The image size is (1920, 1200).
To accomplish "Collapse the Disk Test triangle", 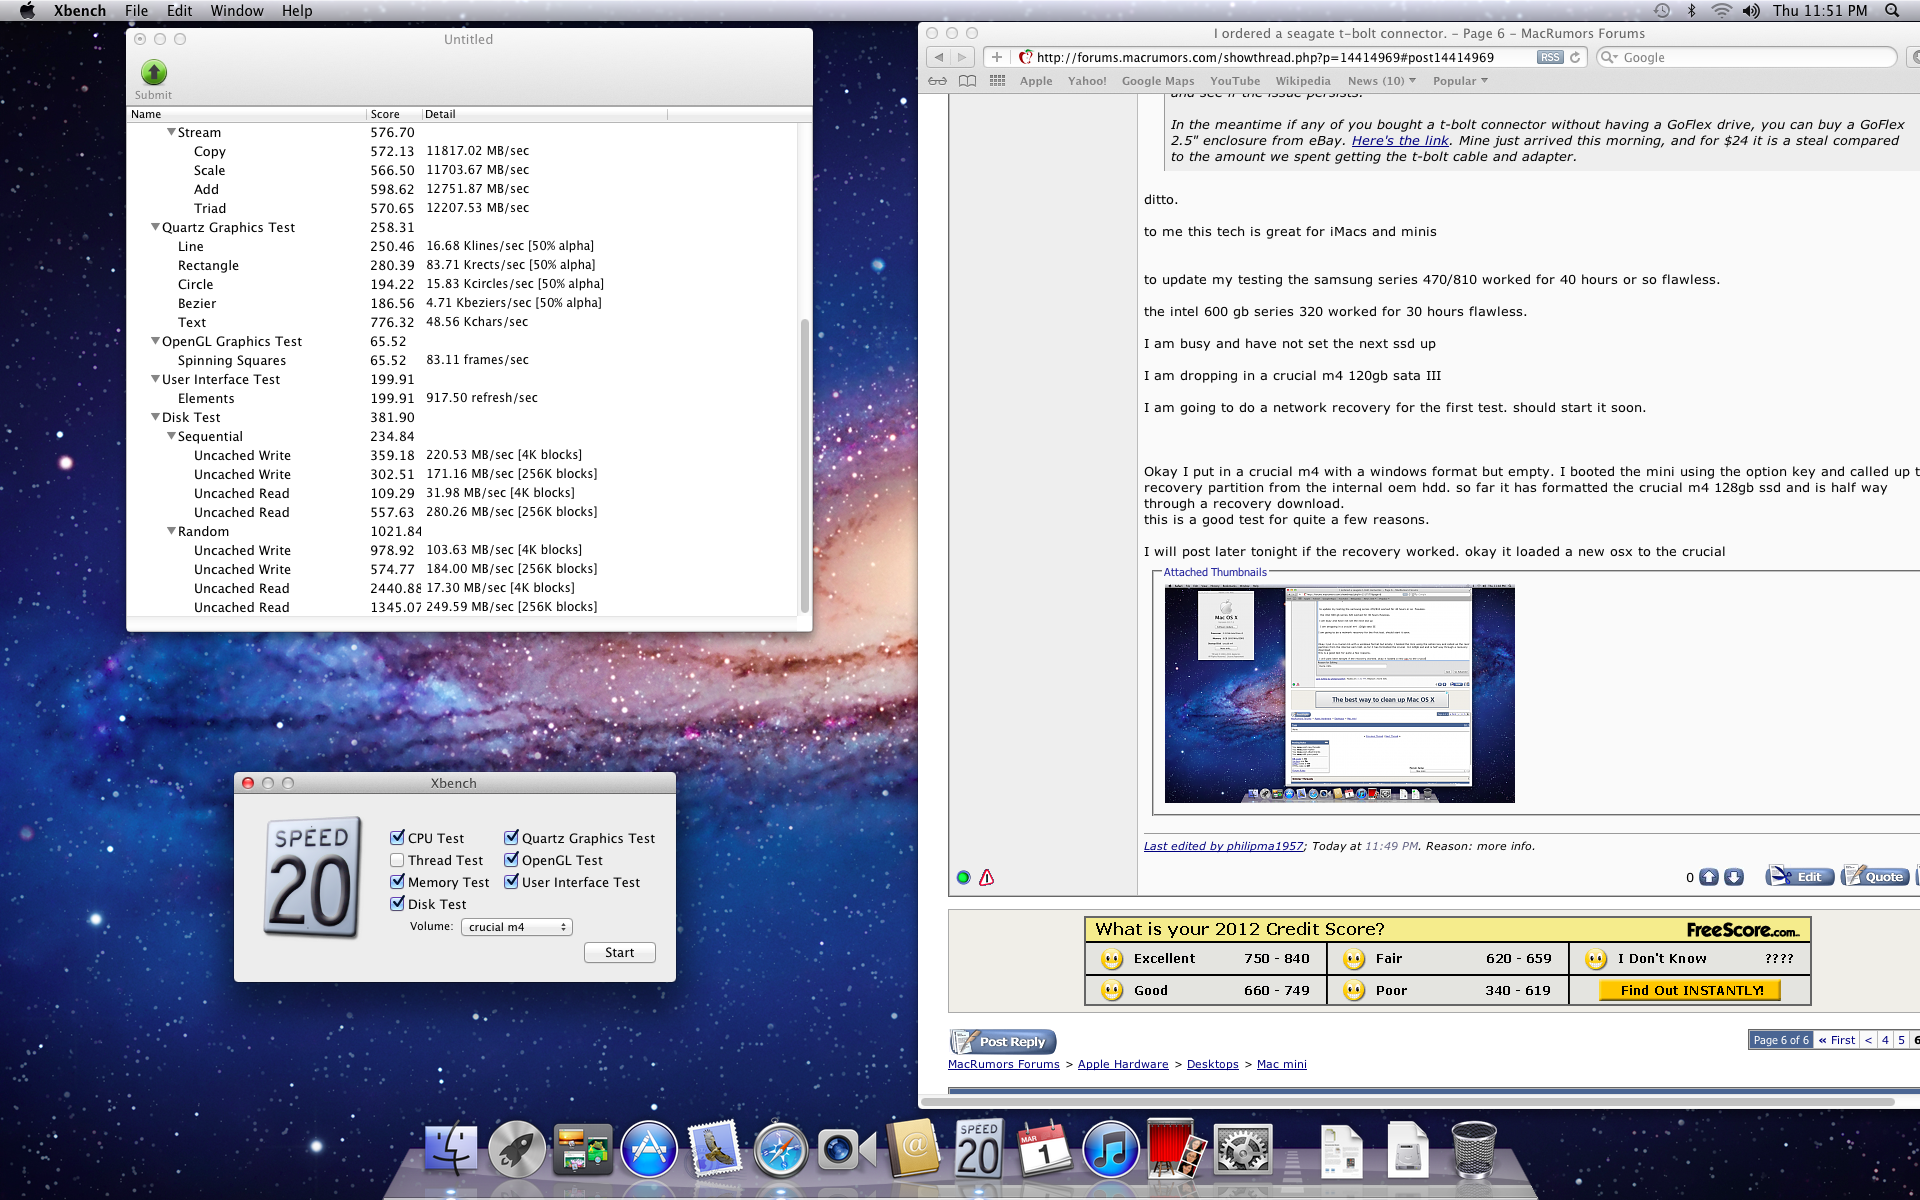I will pos(155,417).
